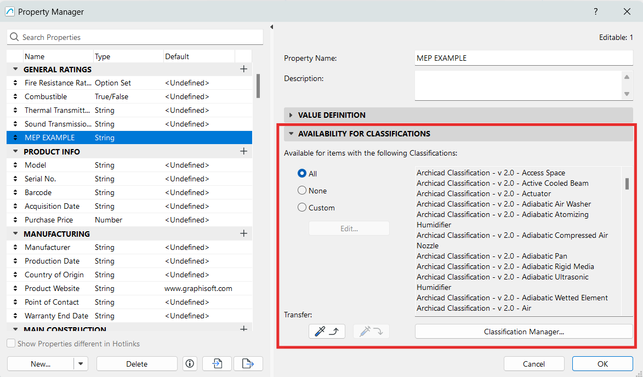The image size is (643, 377).
Task: Open Classification Manager...
Action: [x=524, y=331]
